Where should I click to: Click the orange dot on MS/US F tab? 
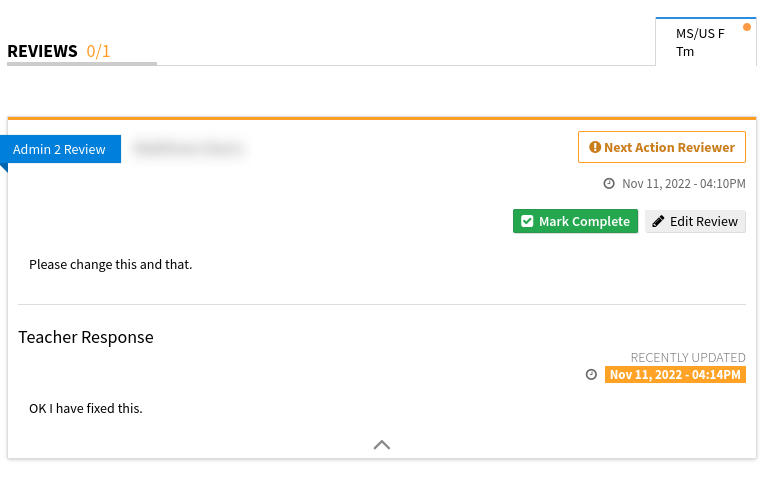pyautogui.click(x=747, y=27)
